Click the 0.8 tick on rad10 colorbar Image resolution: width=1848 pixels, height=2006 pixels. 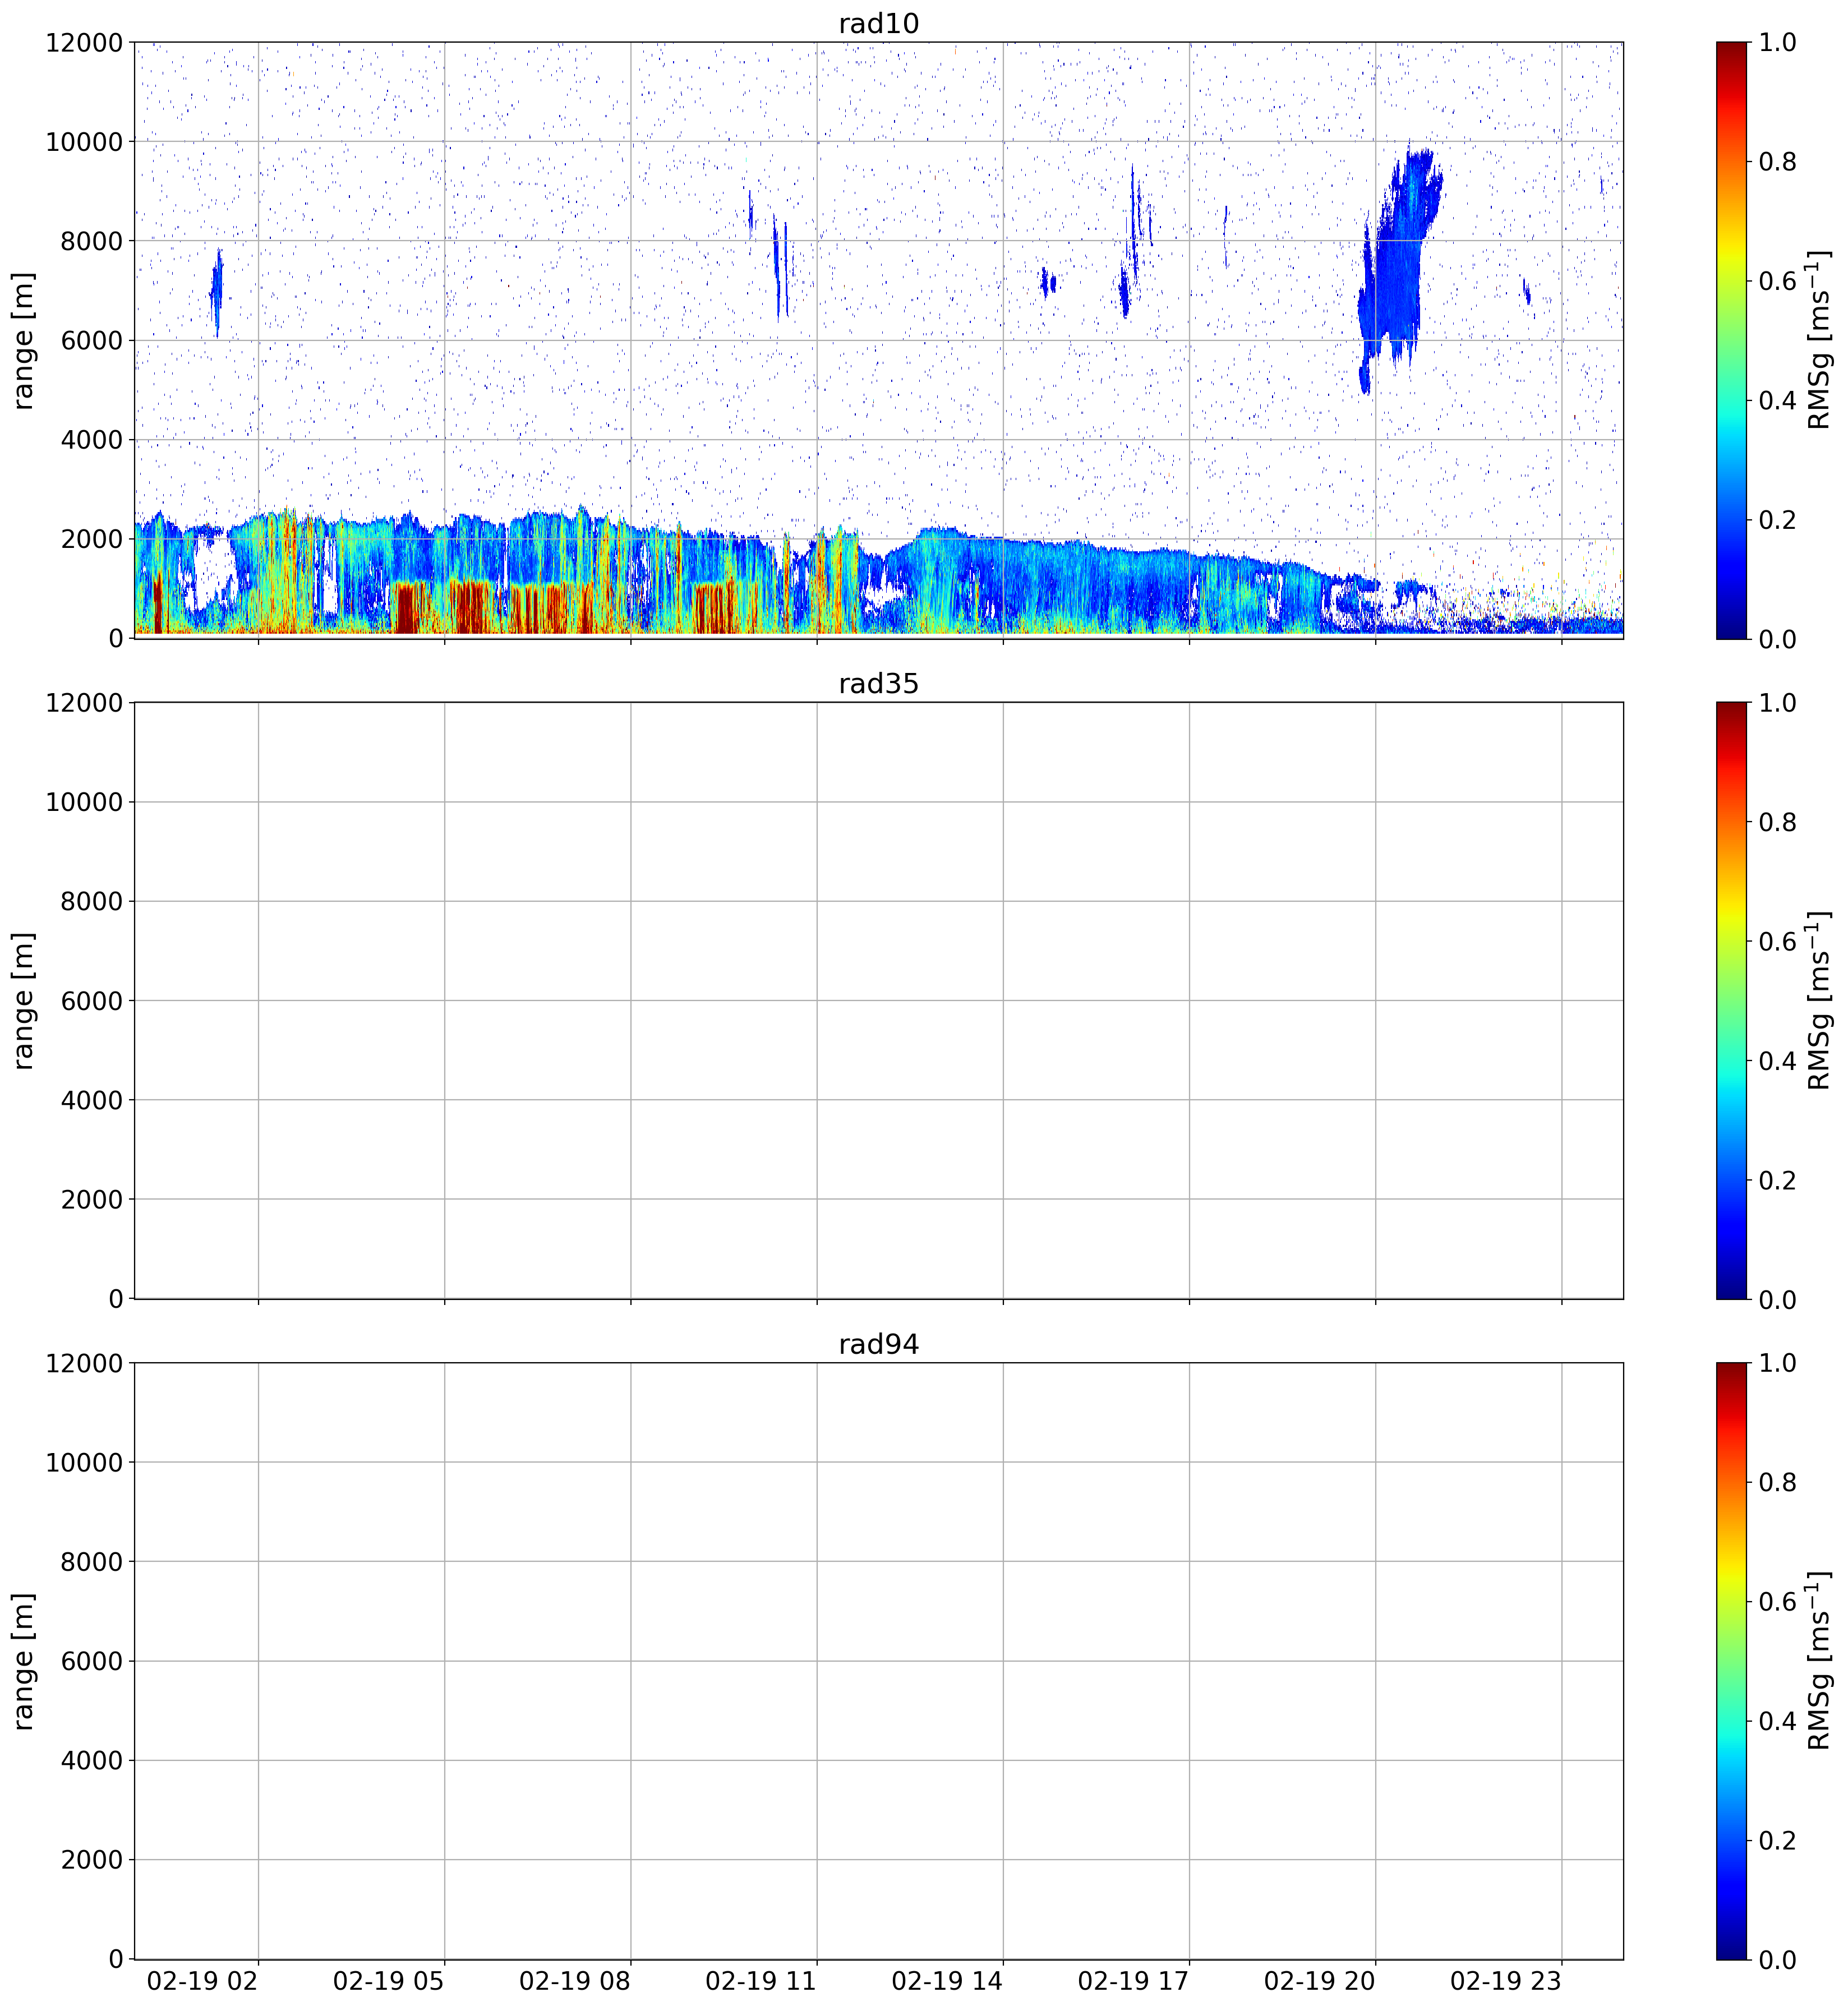tap(1777, 162)
